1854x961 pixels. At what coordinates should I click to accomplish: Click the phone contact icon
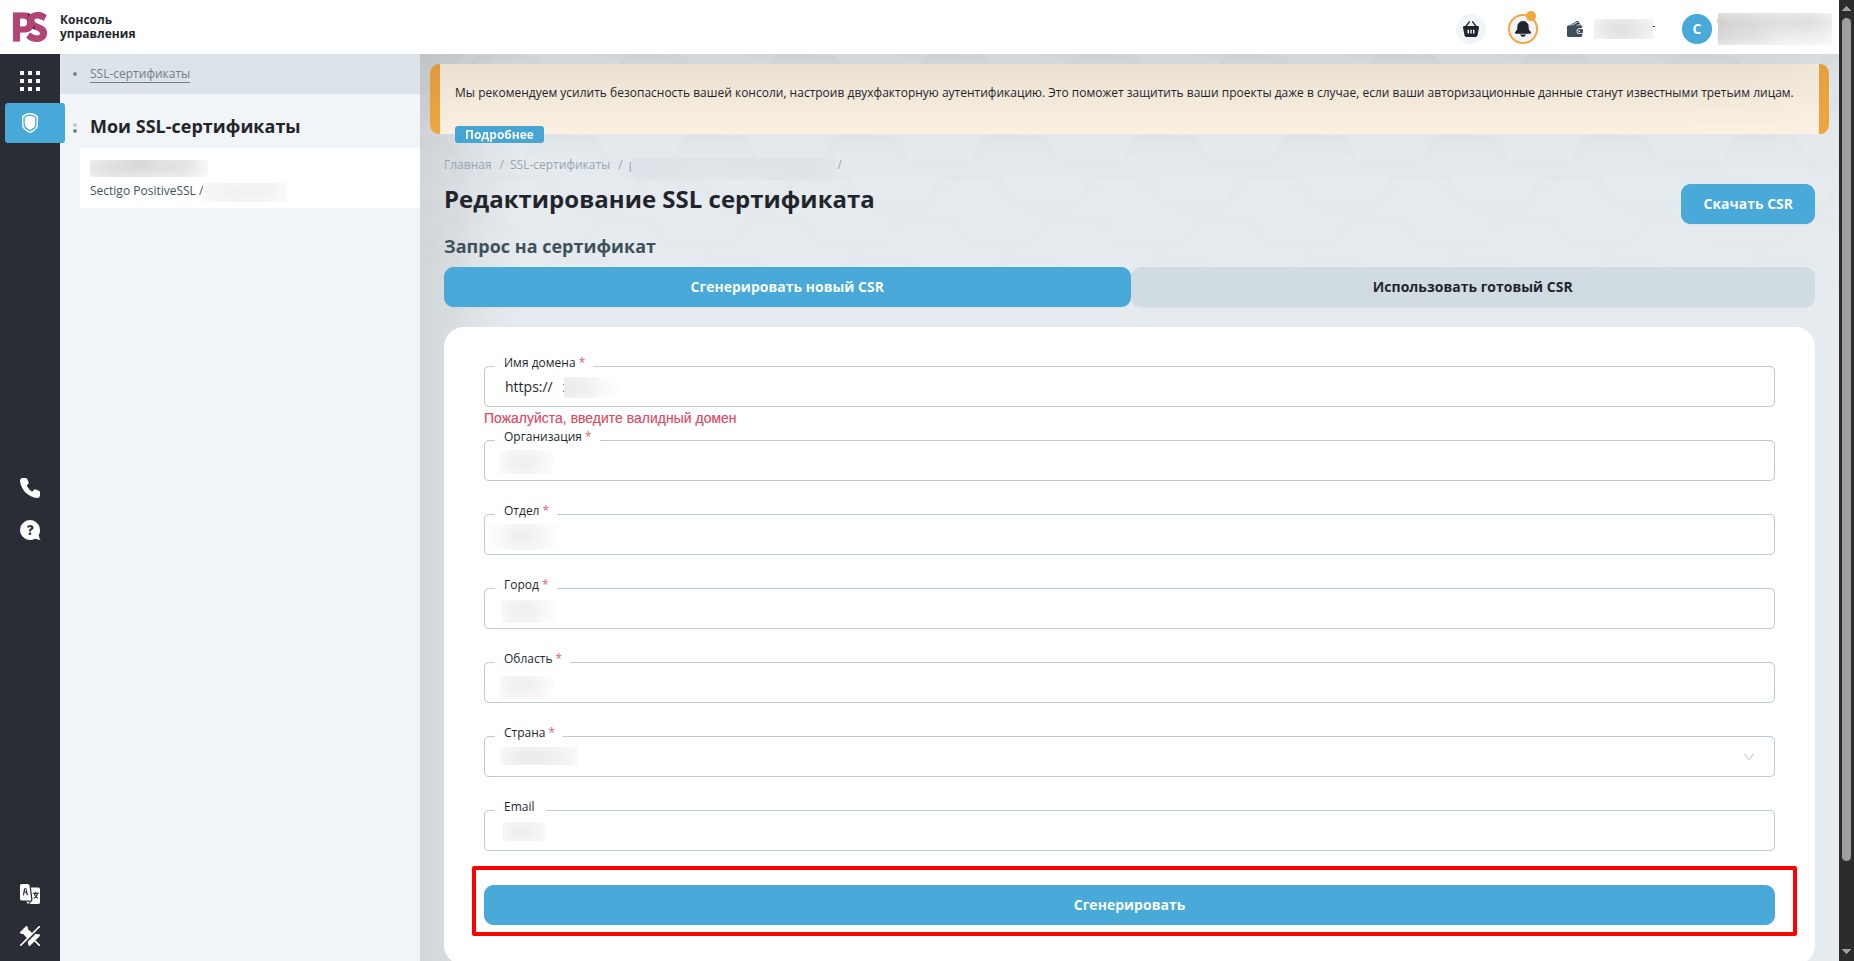(30, 488)
